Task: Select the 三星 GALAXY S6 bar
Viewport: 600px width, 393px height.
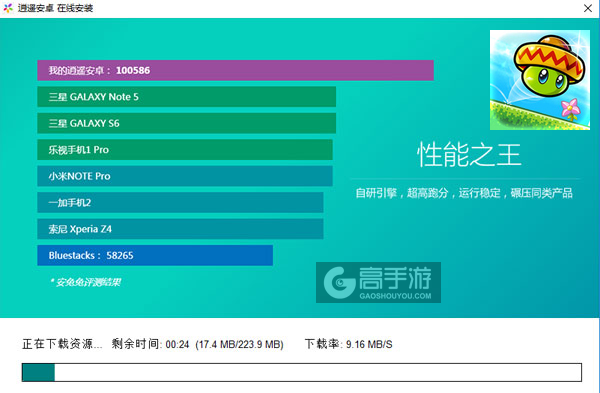Action: 186,123
